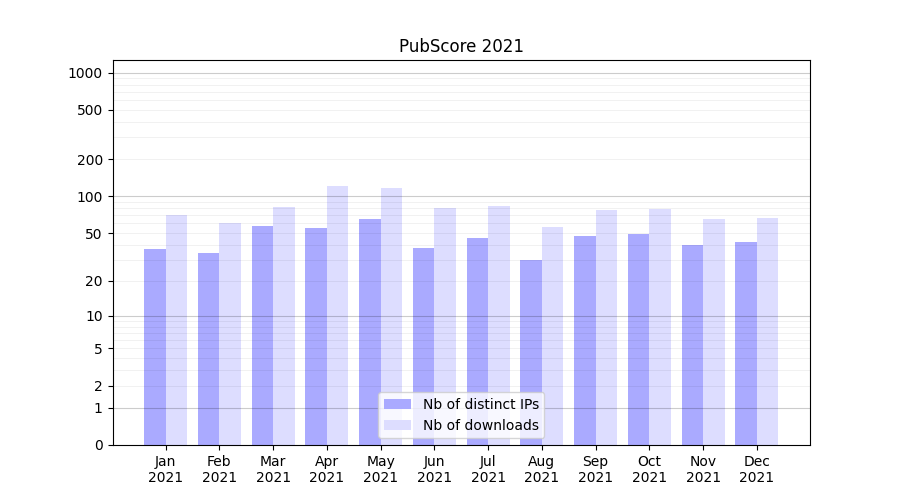The height and width of the screenshot is (500, 900).
Task: Click the 1000 y-axis tick label
Action: point(85,73)
